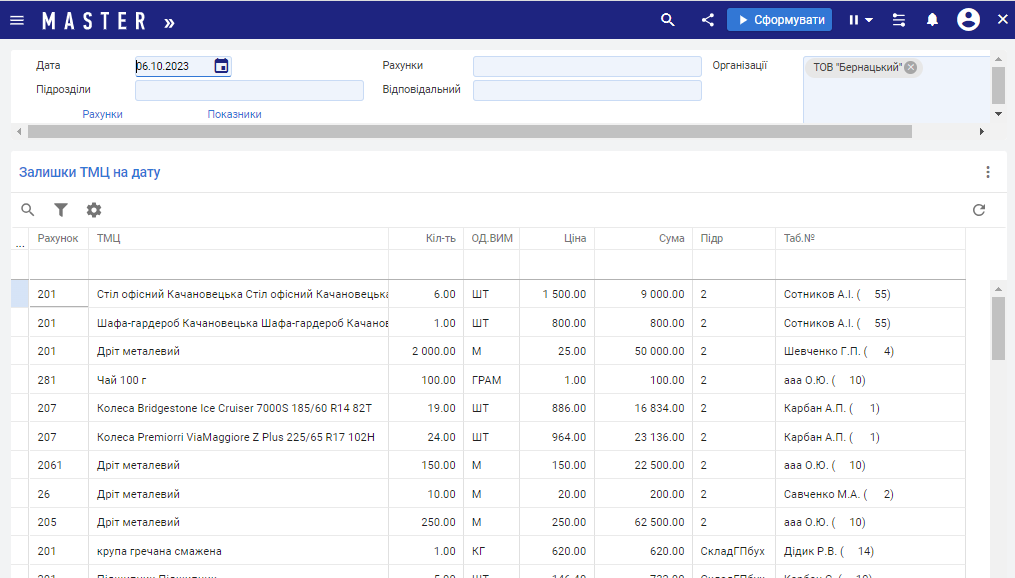Refresh the table data
This screenshot has height=578, width=1015.
pos(979,210)
